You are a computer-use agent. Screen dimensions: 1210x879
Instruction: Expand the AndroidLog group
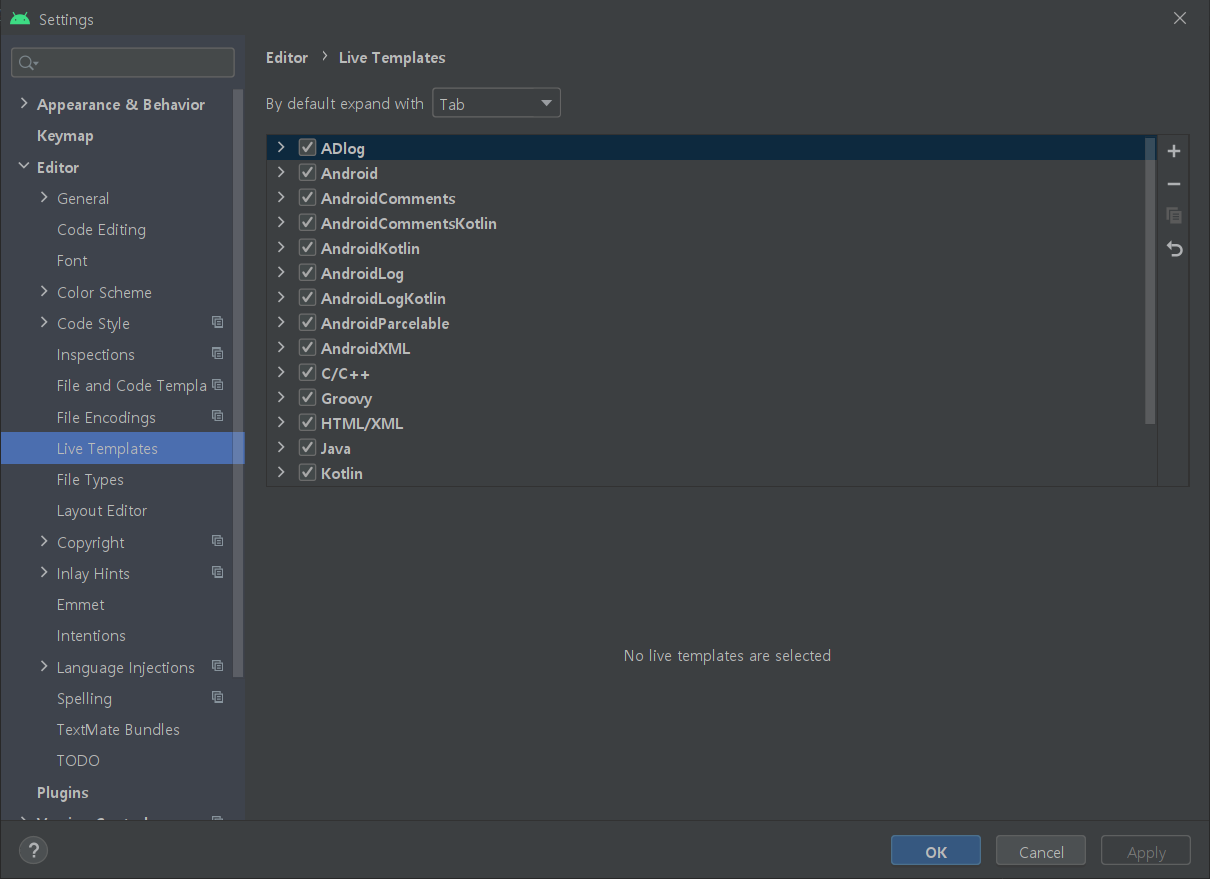(281, 273)
